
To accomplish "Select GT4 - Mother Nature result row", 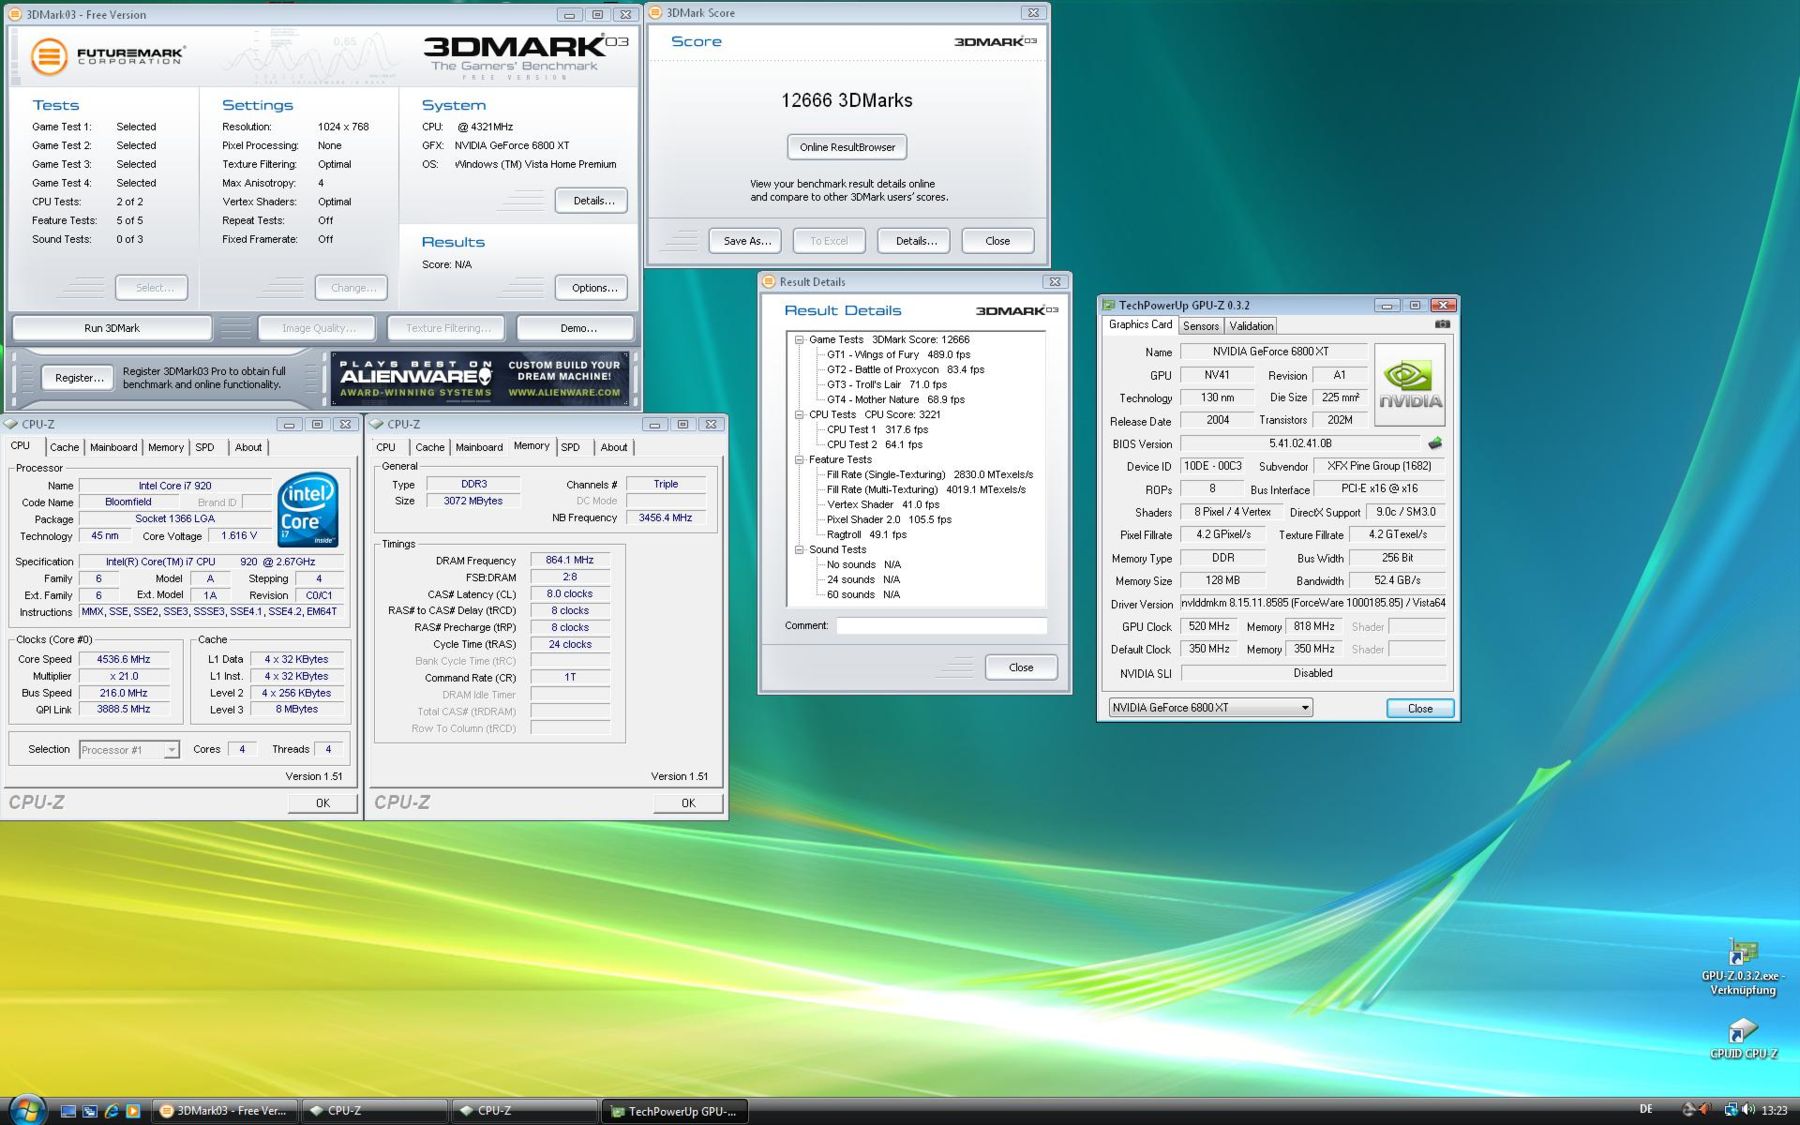I will coord(895,400).
